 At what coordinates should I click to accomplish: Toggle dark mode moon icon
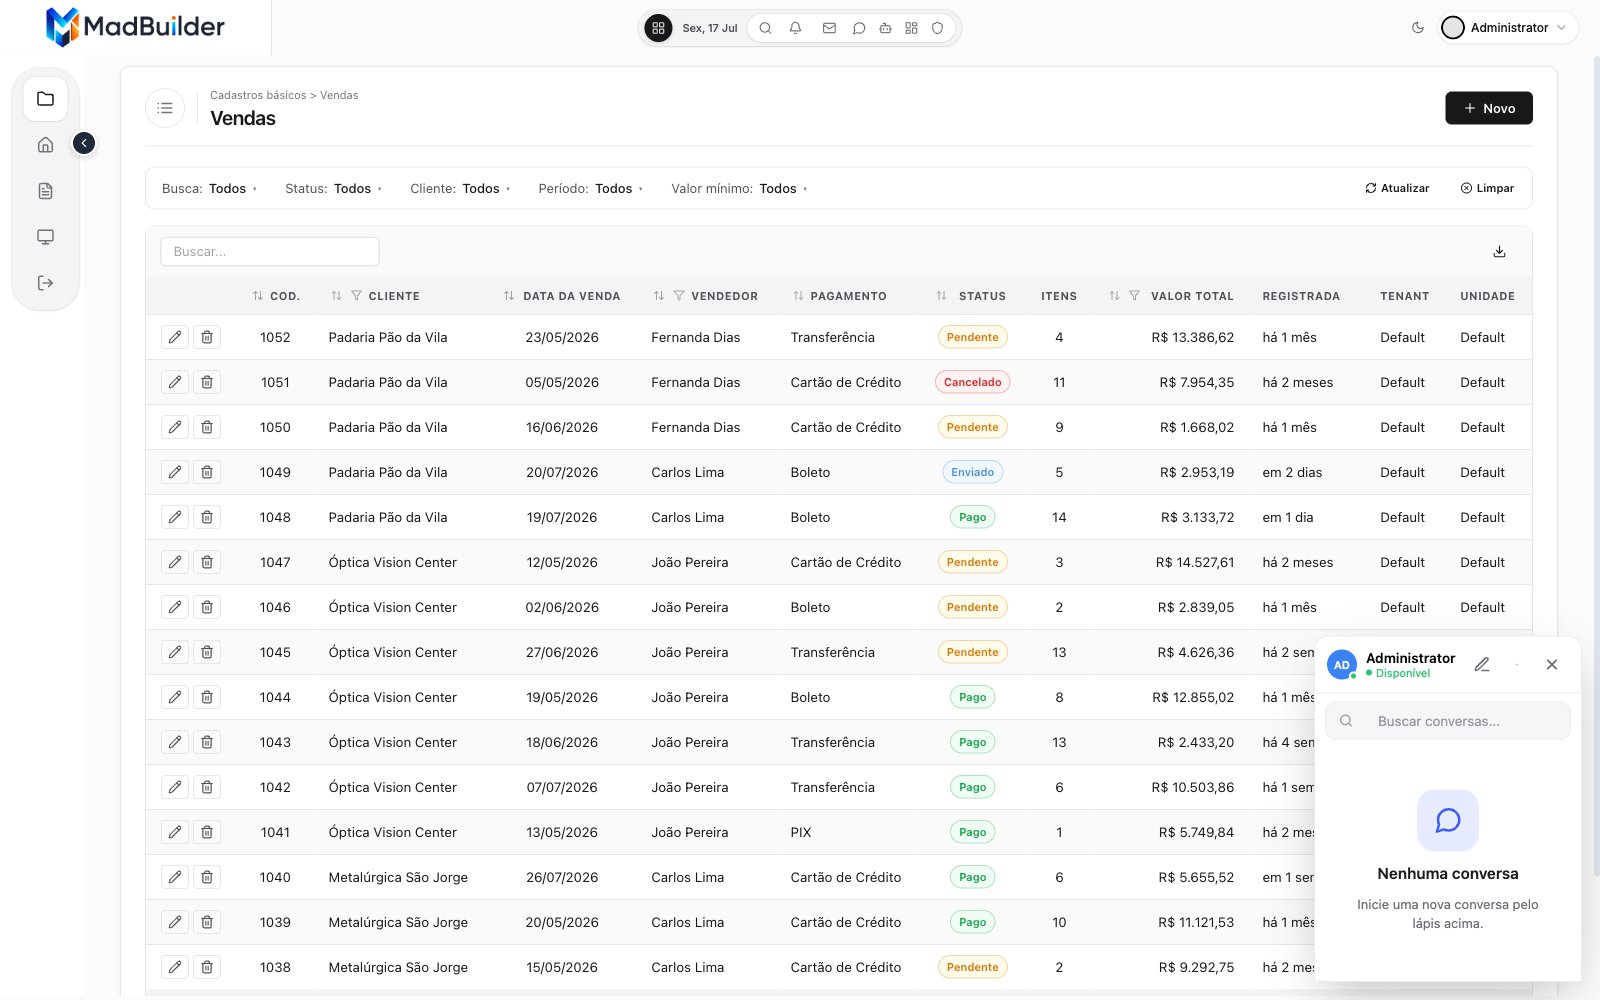point(1417,28)
